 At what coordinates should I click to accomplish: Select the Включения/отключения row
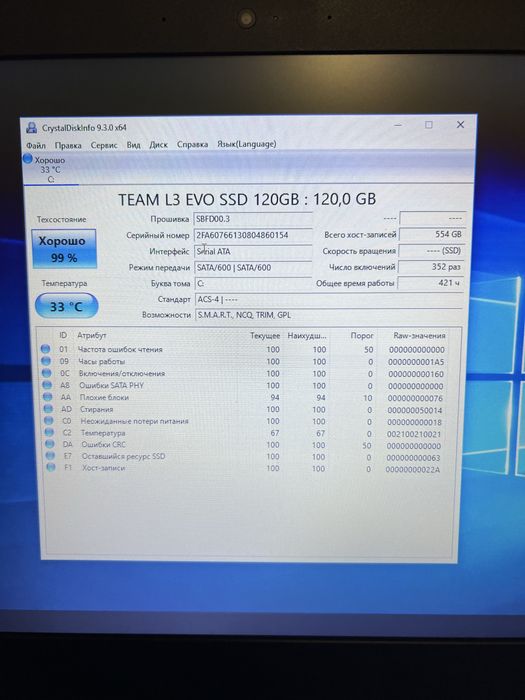[x=243, y=373]
